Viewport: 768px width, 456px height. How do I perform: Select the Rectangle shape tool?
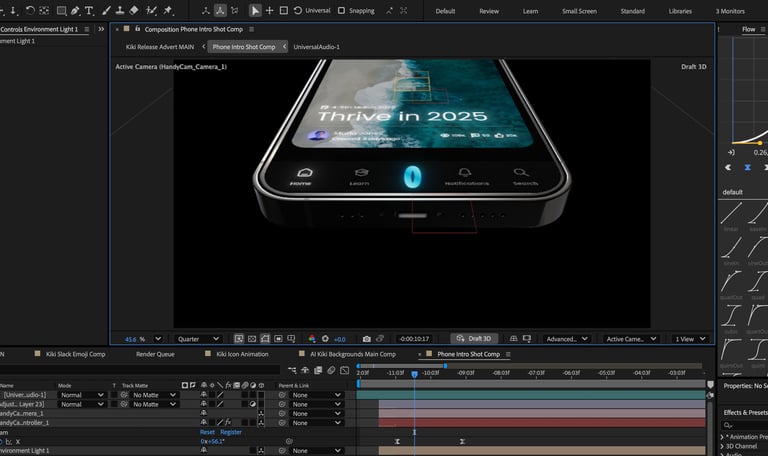61,10
